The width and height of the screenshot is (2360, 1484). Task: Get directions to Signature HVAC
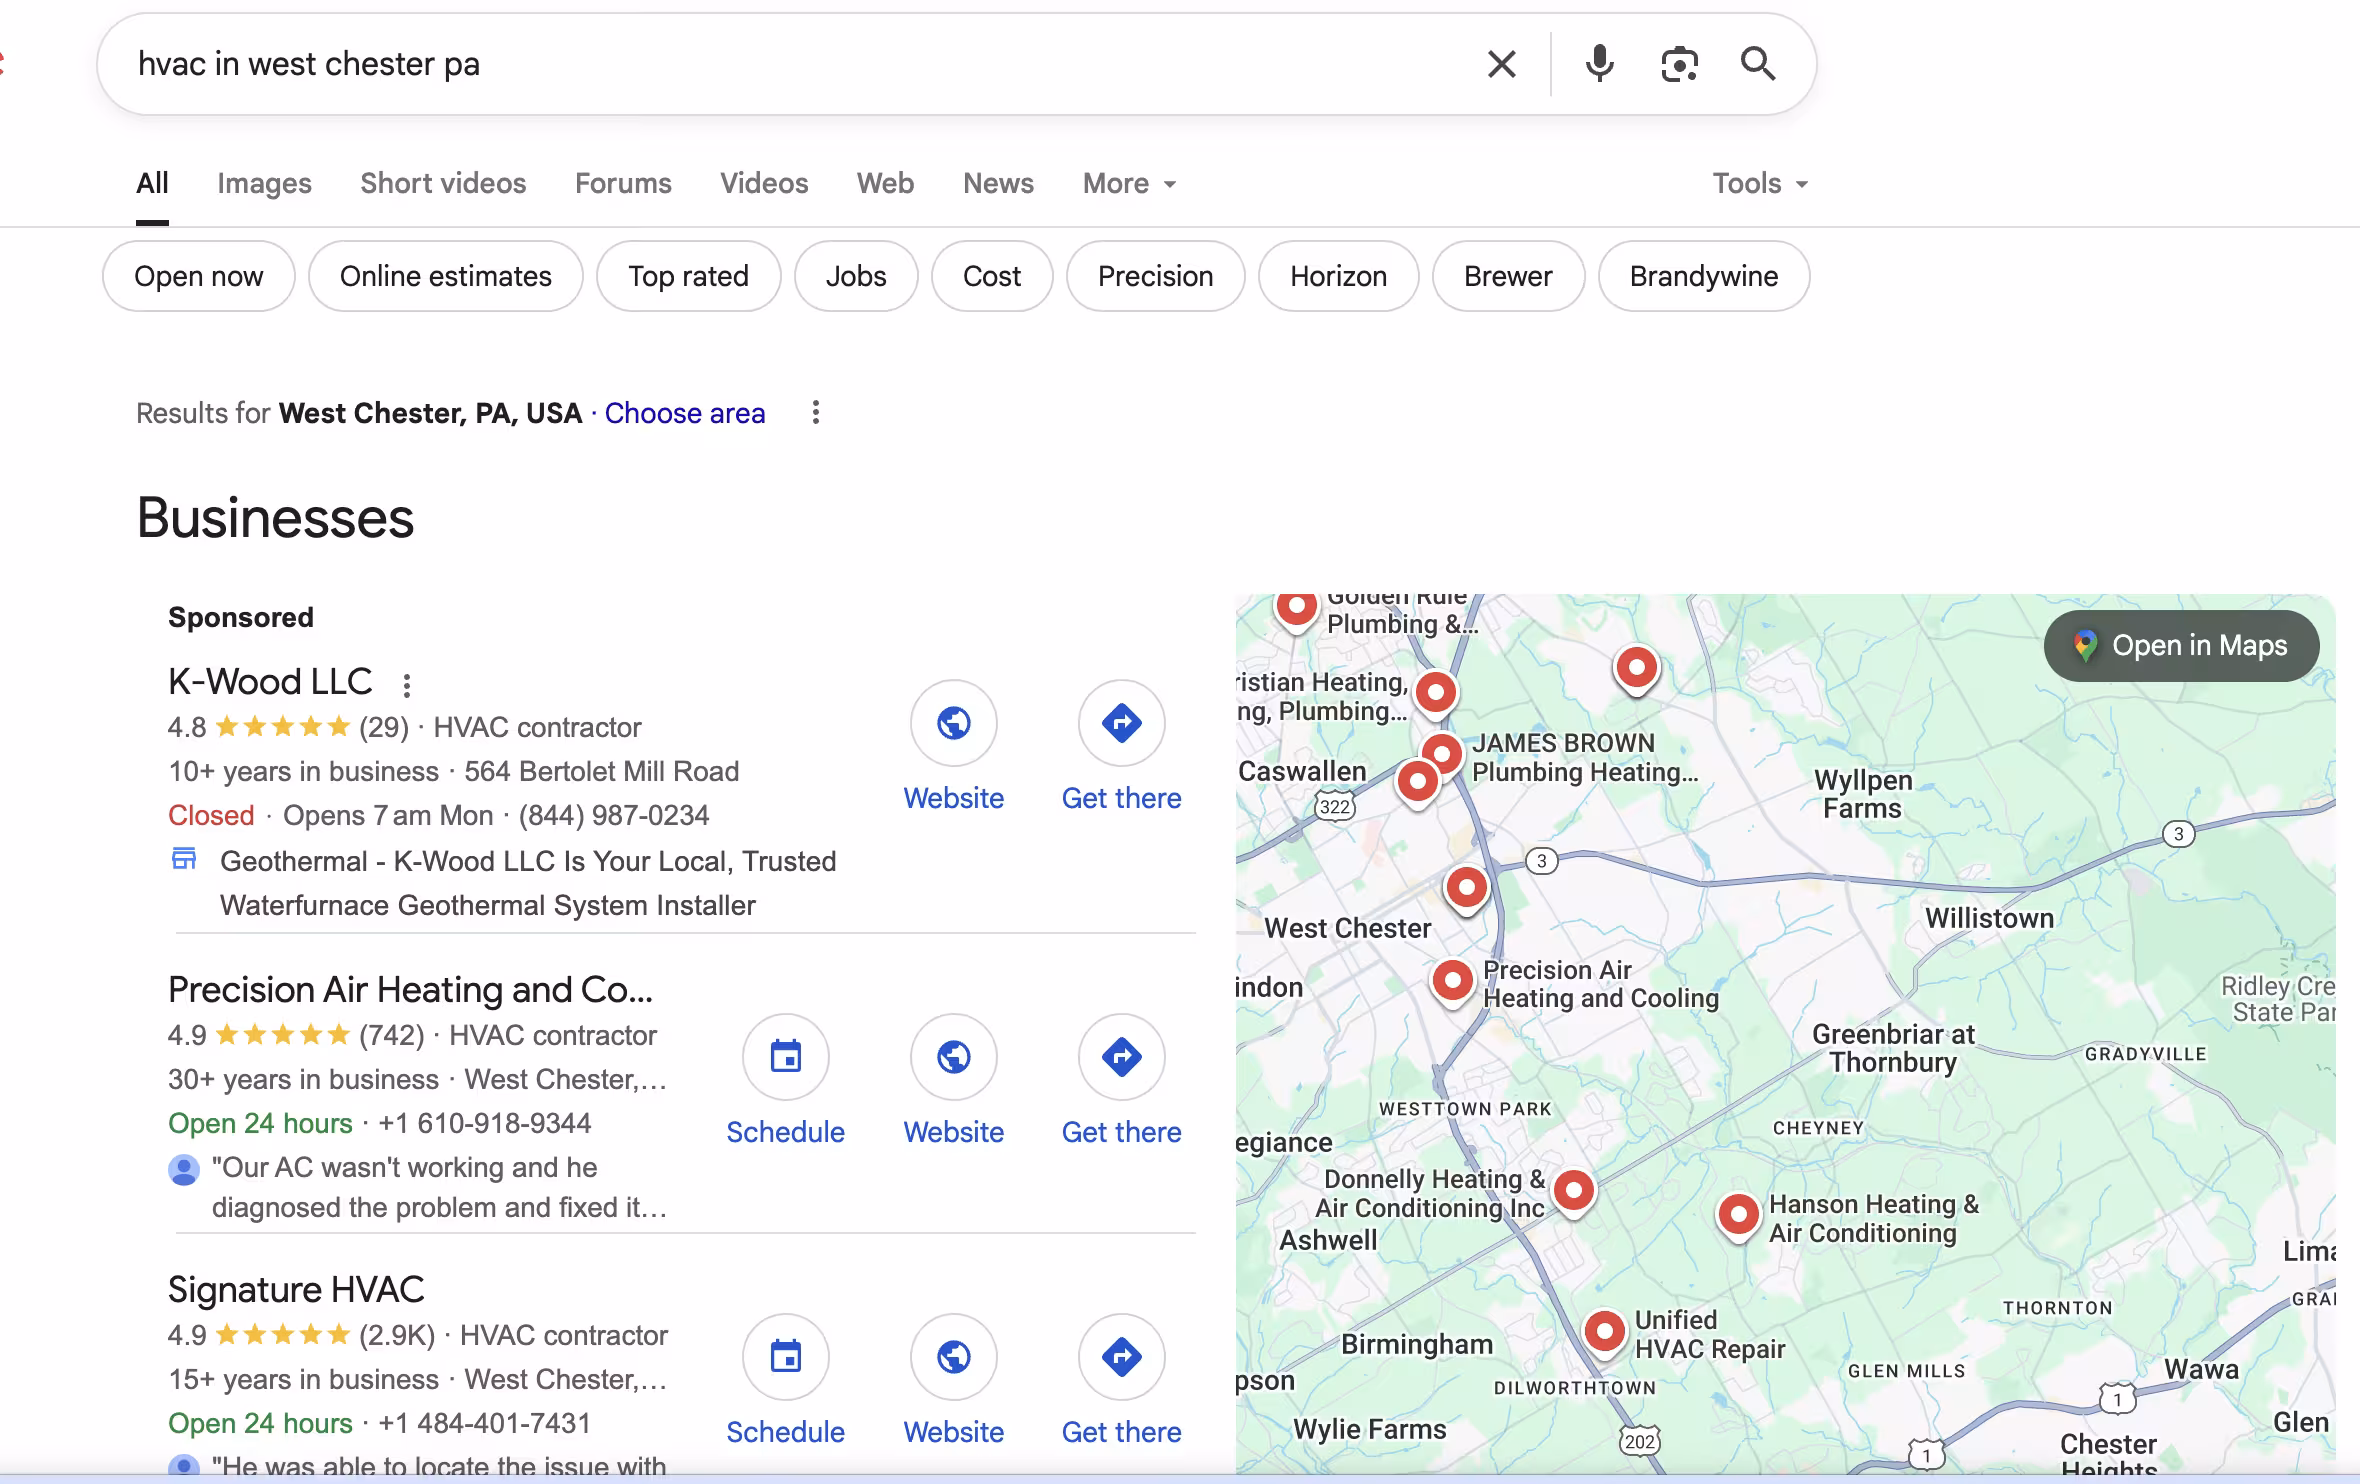coord(1122,1357)
